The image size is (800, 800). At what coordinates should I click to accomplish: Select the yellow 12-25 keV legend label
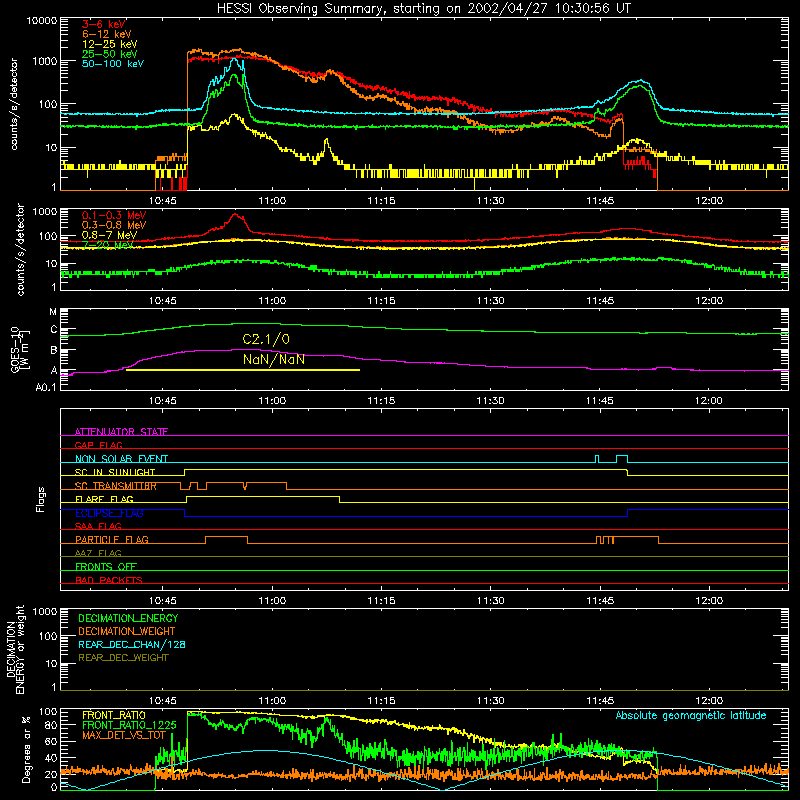click(110, 44)
